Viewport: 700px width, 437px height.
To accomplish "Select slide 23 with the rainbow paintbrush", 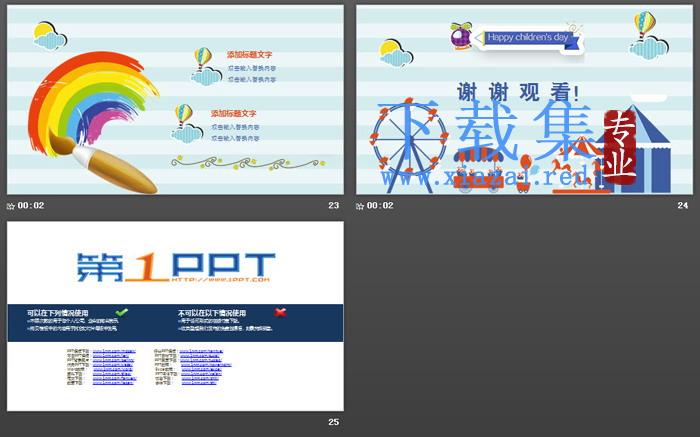I will (175, 100).
